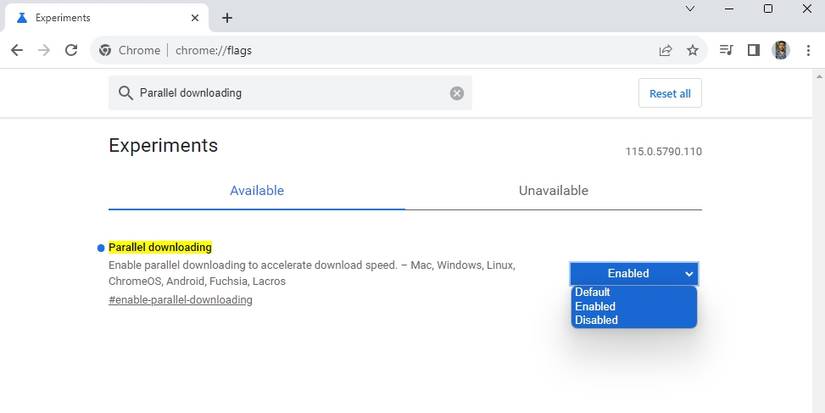Image resolution: width=825 pixels, height=413 pixels.
Task: Clear the flags search with the X icon
Action: click(457, 93)
